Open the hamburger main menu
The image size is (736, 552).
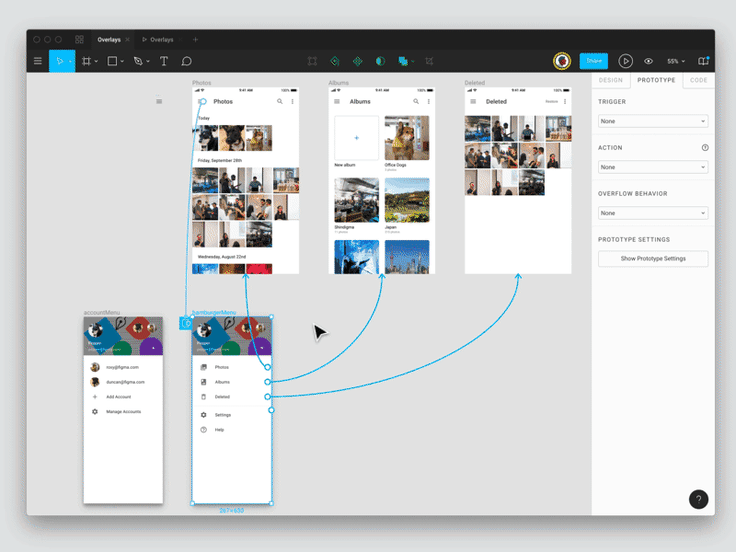[38, 61]
